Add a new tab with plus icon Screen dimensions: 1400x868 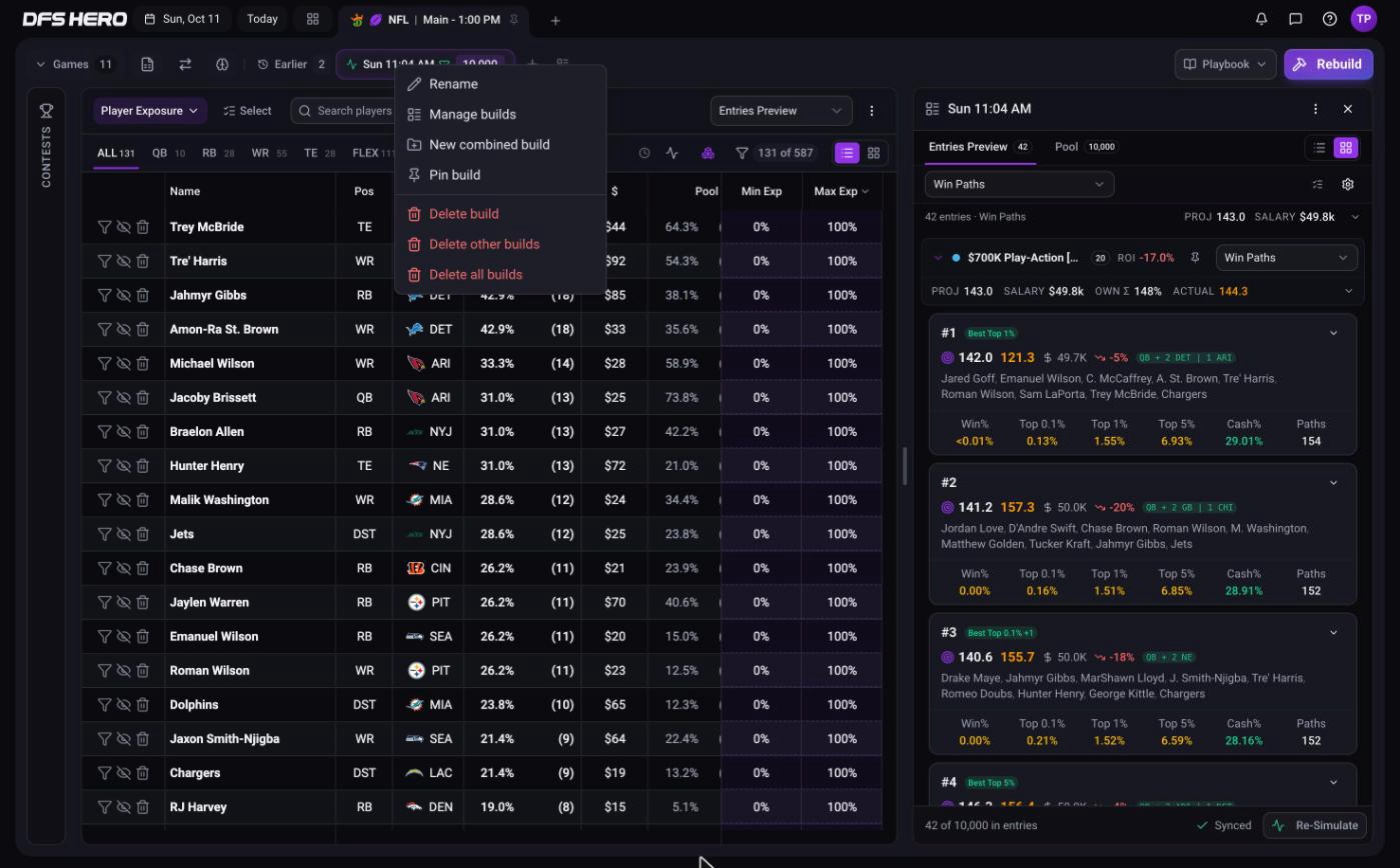pyautogui.click(x=555, y=20)
